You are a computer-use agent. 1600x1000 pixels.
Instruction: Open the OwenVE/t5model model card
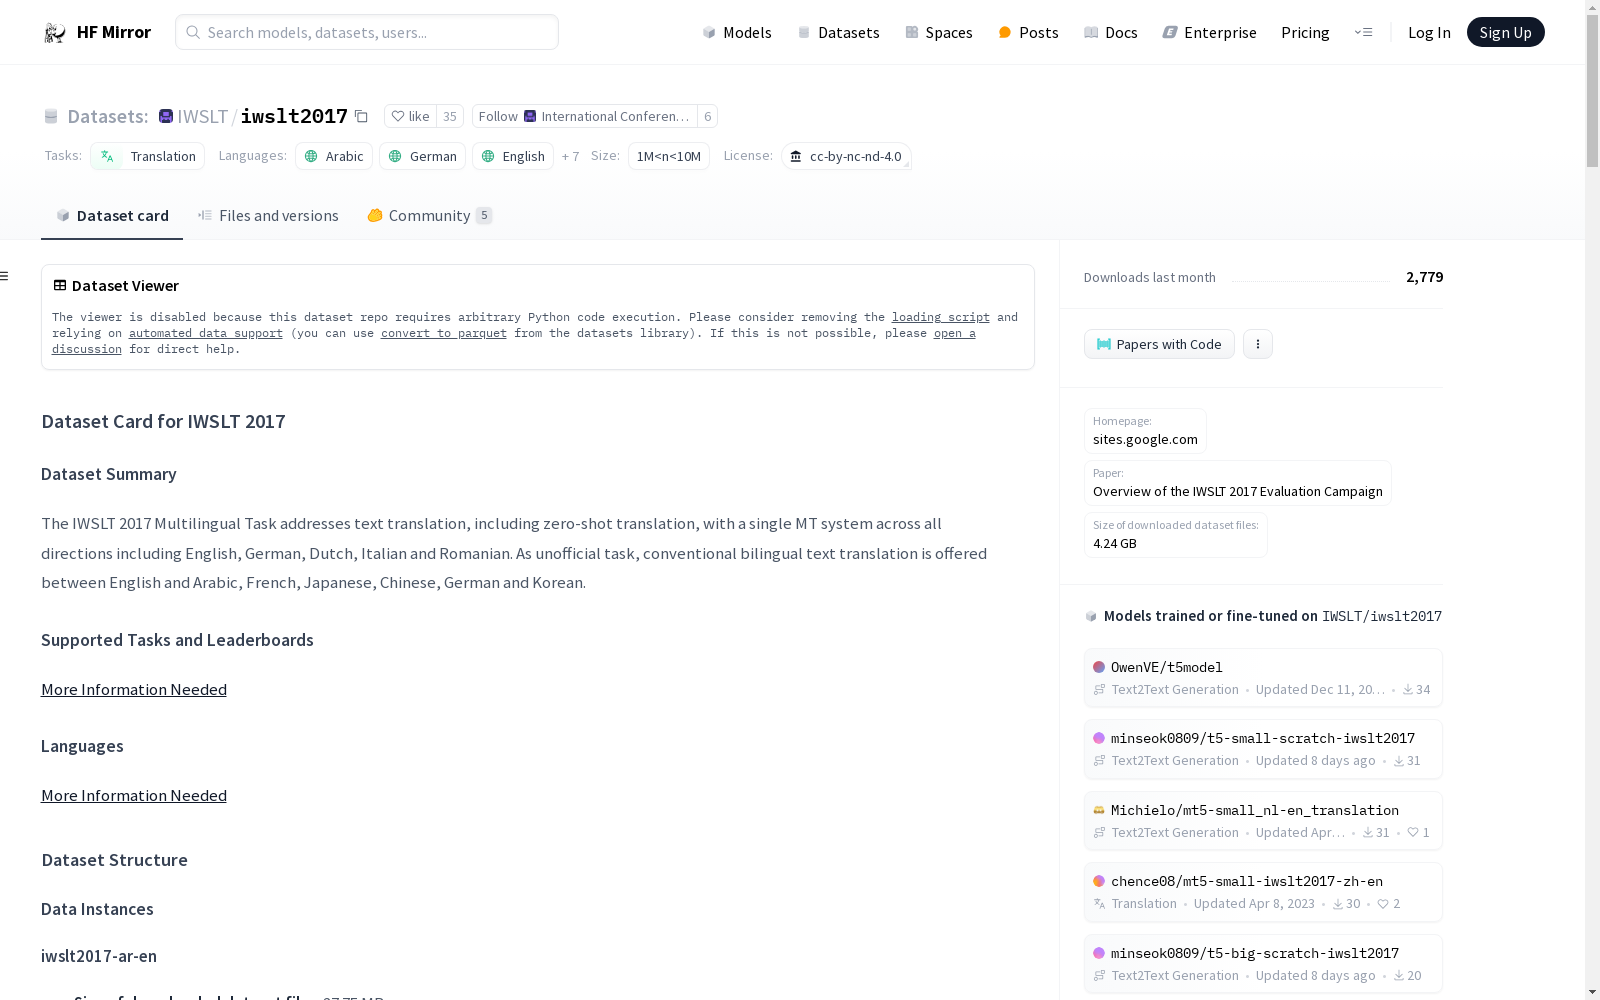click(x=1263, y=677)
